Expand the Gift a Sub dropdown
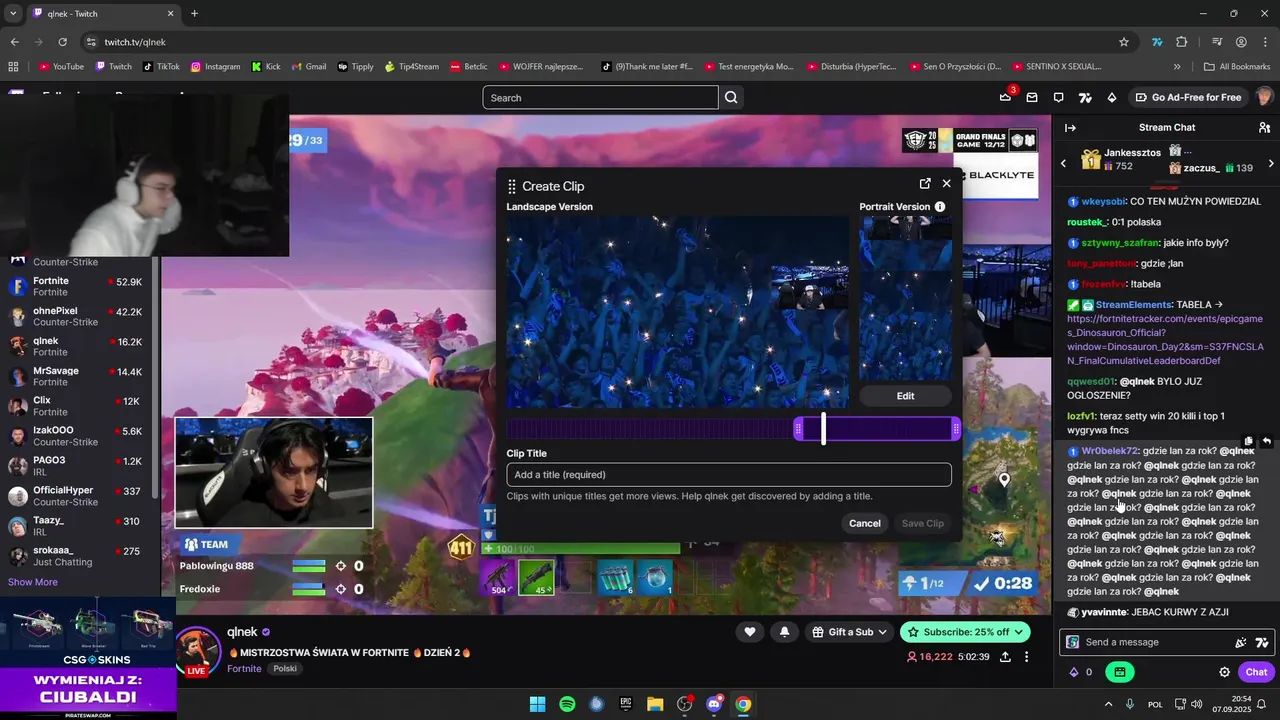Viewport: 1280px width, 720px height. pos(849,632)
